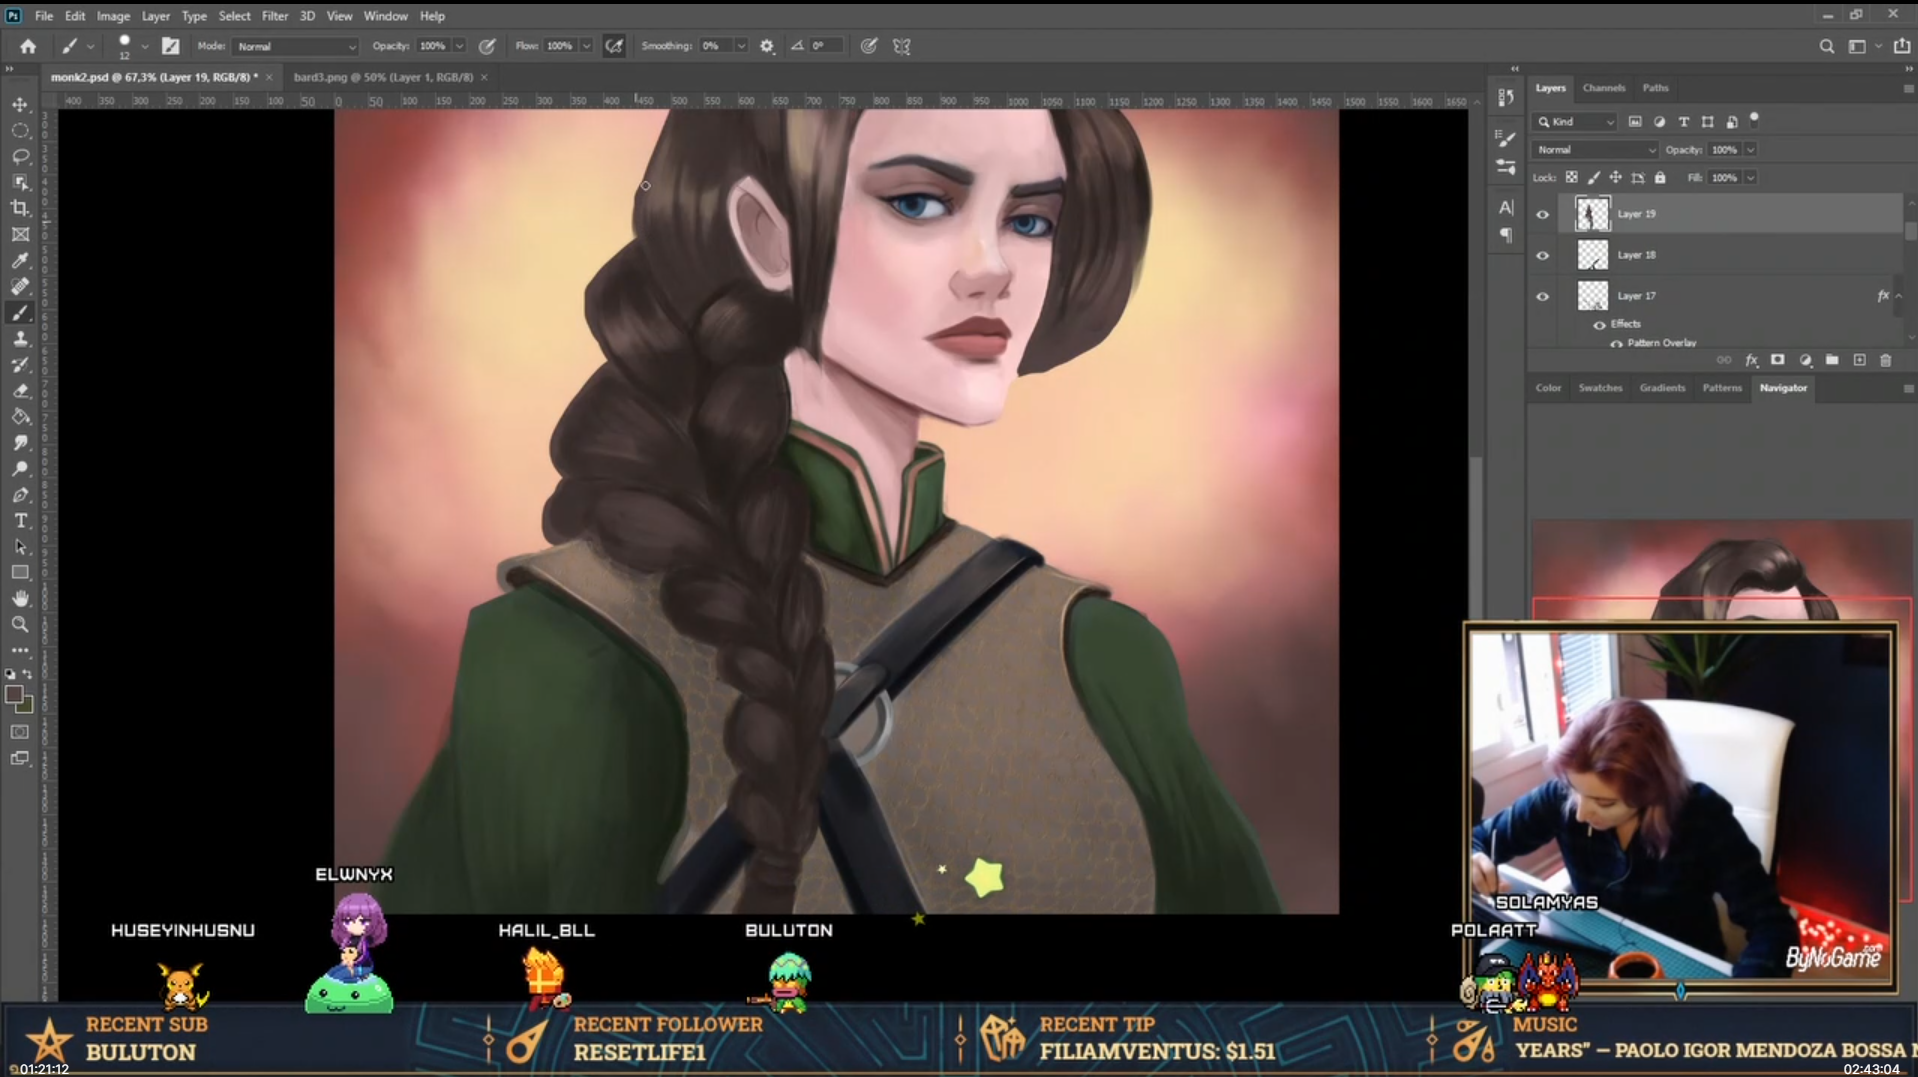This screenshot has width=1918, height=1077.
Task: Select the Horizontal Type tool
Action: pos(20,521)
